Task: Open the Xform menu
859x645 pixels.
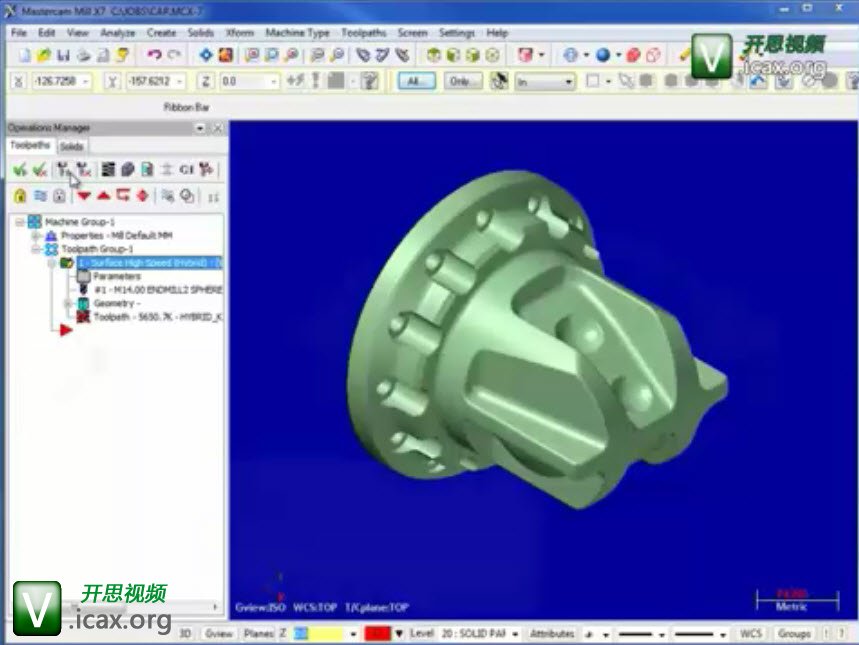Action: pos(239,33)
